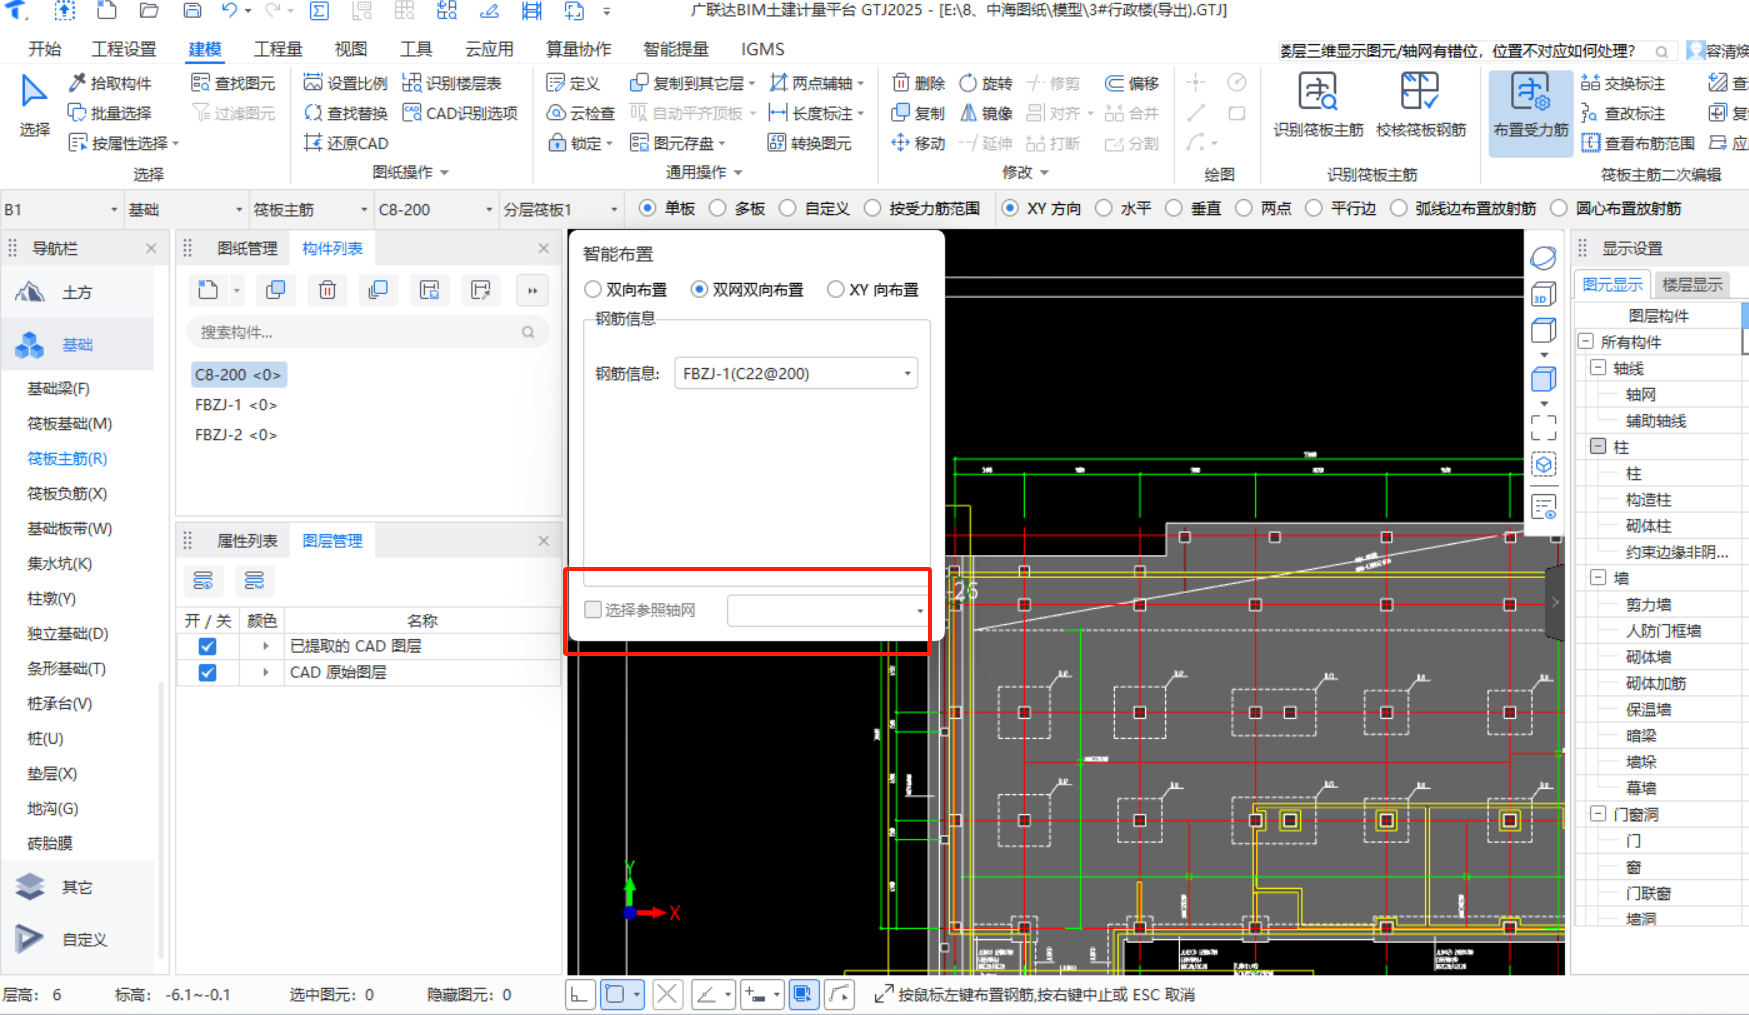
Task: Click 识别楼层表 recognize floor table
Action: pyautogui.click(x=451, y=83)
